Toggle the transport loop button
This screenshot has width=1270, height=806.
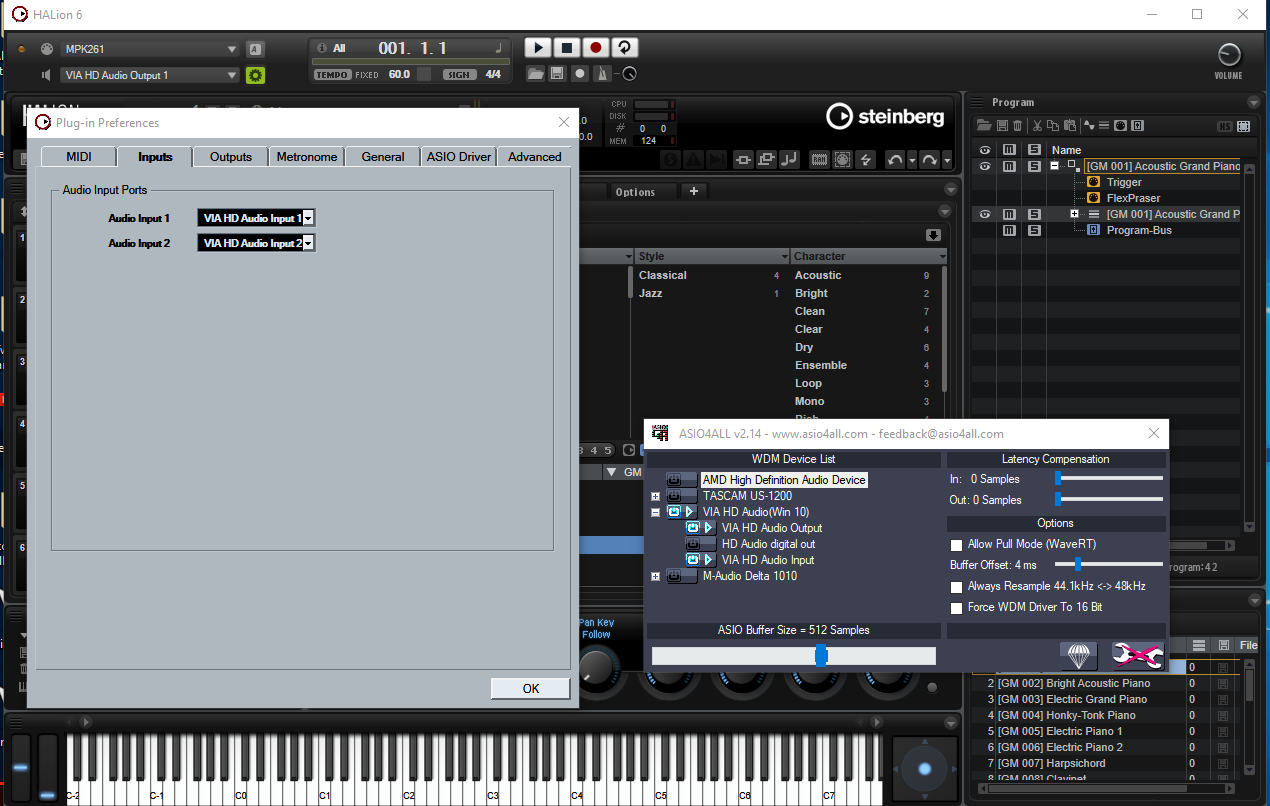pos(625,48)
